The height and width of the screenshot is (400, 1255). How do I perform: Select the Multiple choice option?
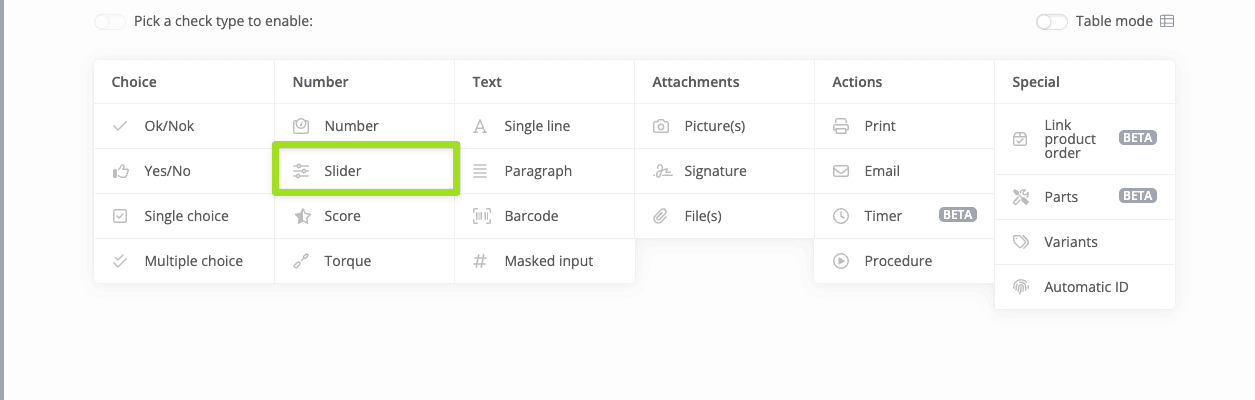(x=193, y=261)
